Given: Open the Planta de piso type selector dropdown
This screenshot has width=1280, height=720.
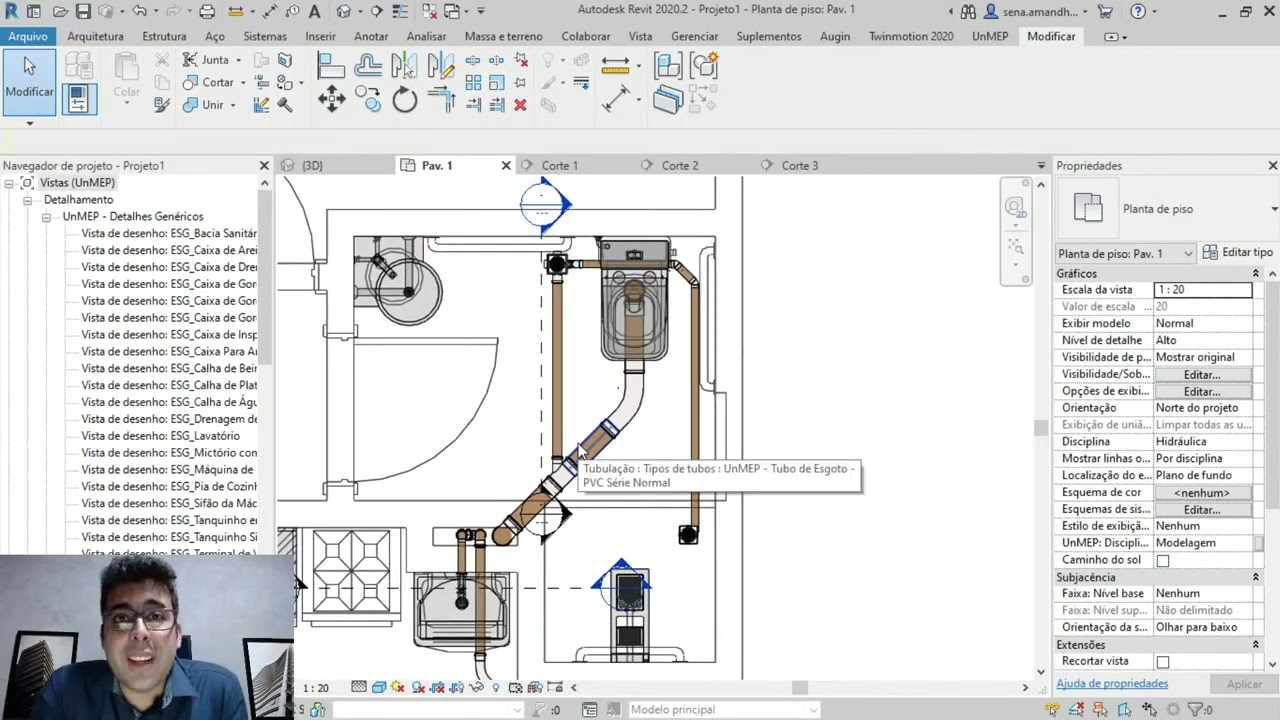Looking at the screenshot, I should click(1274, 209).
